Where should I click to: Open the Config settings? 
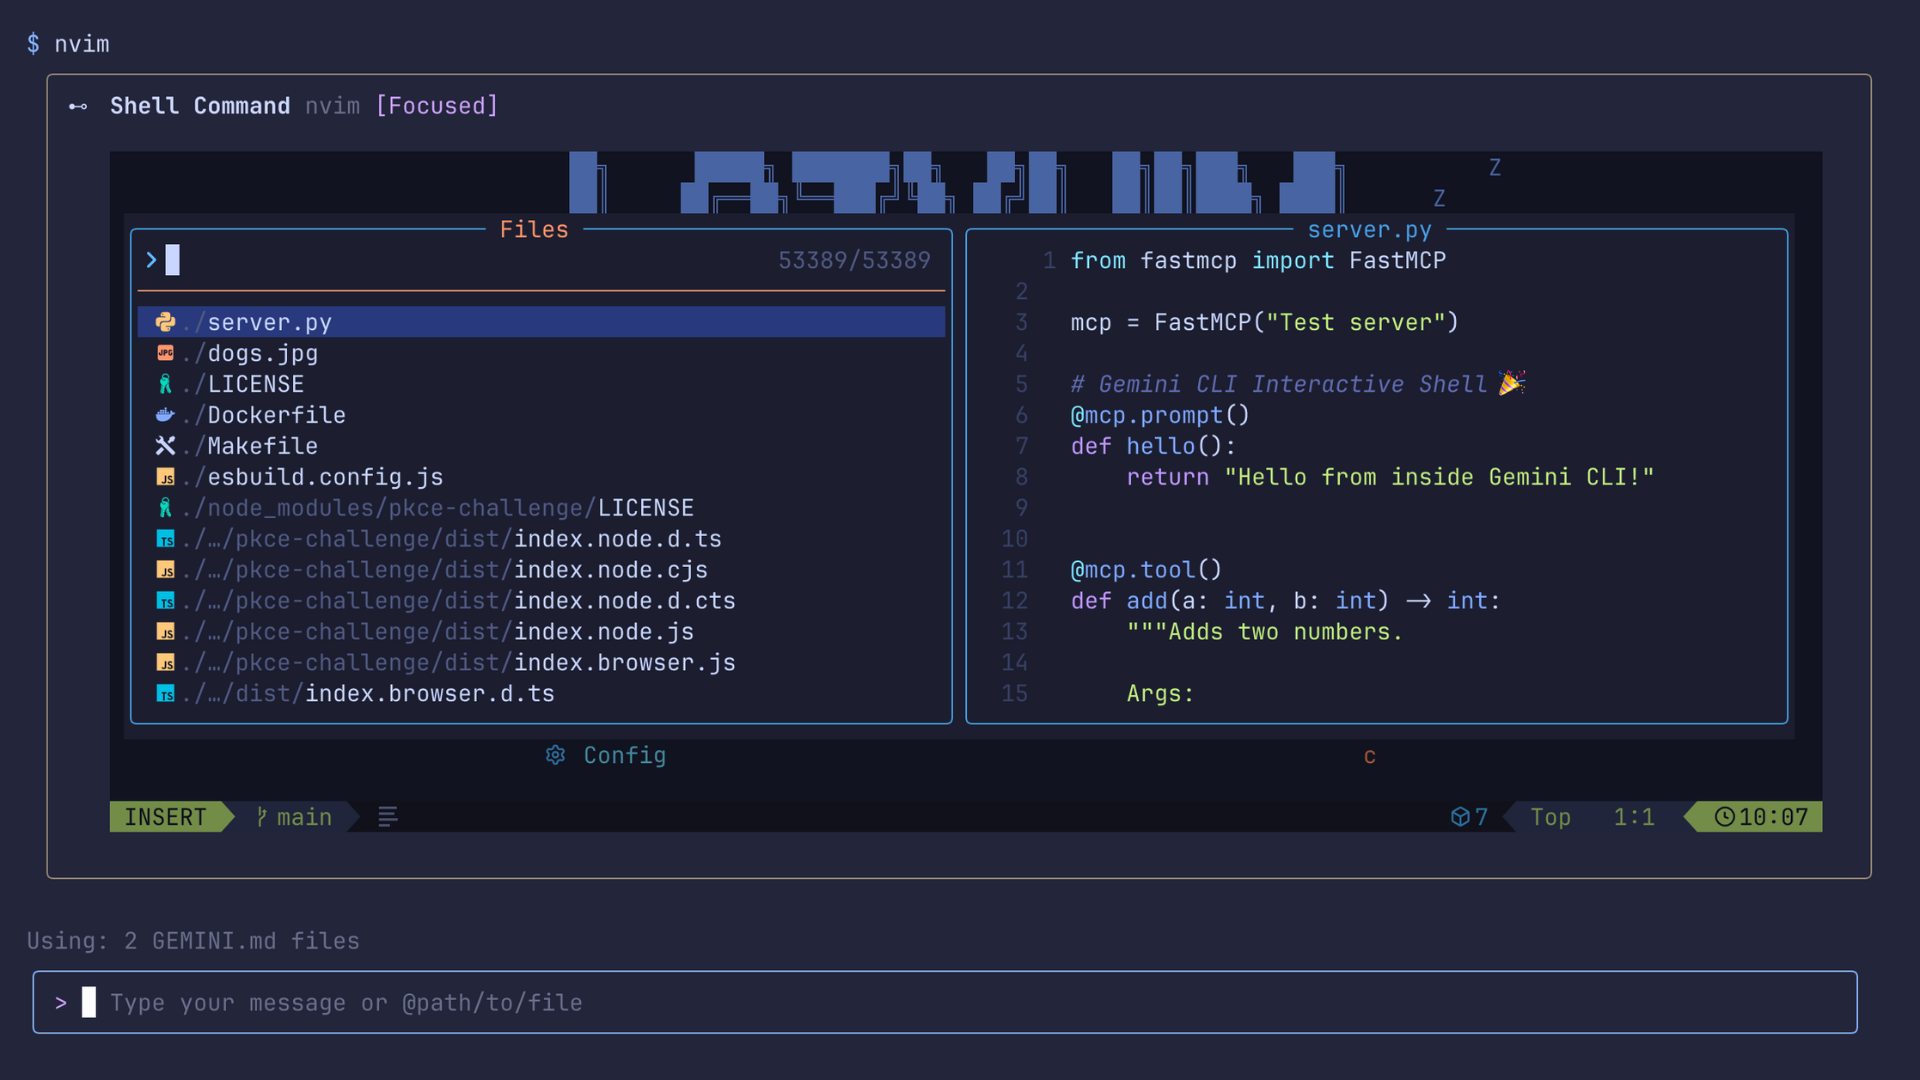(624, 756)
